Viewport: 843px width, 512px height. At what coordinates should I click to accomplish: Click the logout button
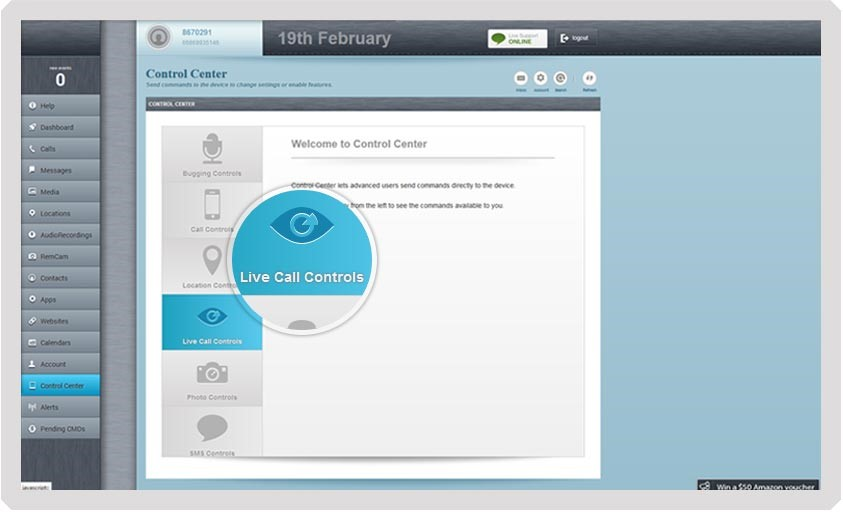click(575, 38)
